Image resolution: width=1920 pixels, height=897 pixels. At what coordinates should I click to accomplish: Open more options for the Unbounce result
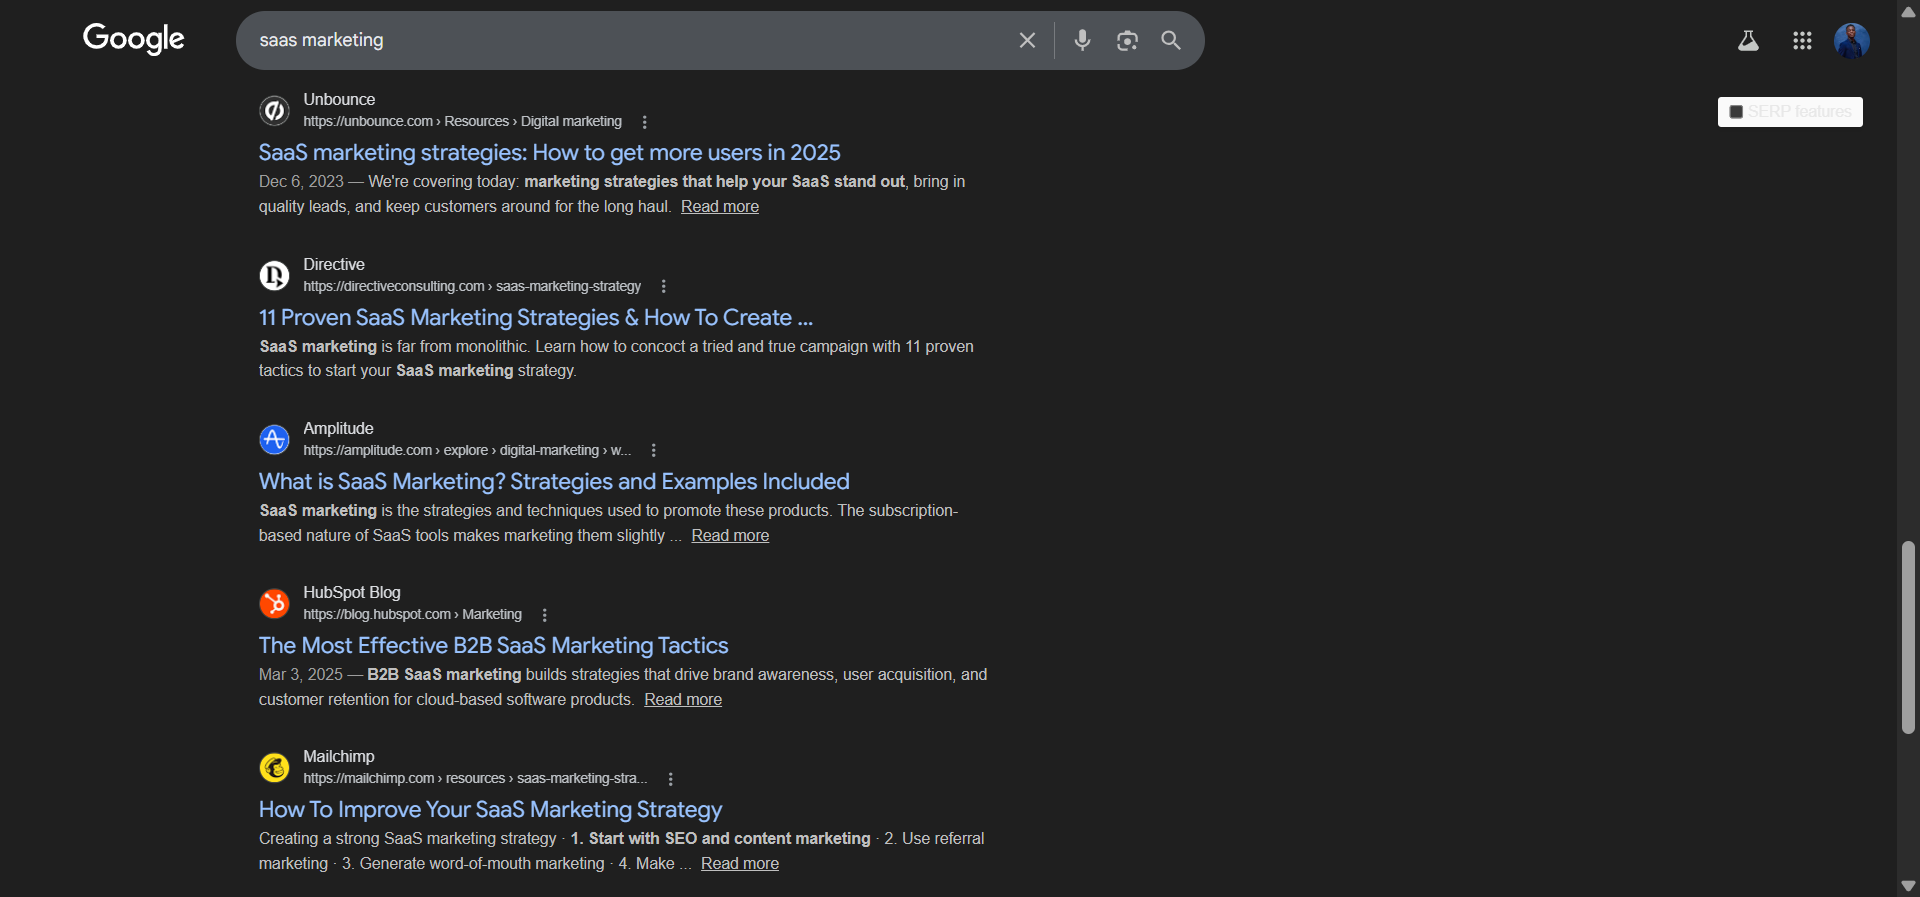click(x=645, y=122)
